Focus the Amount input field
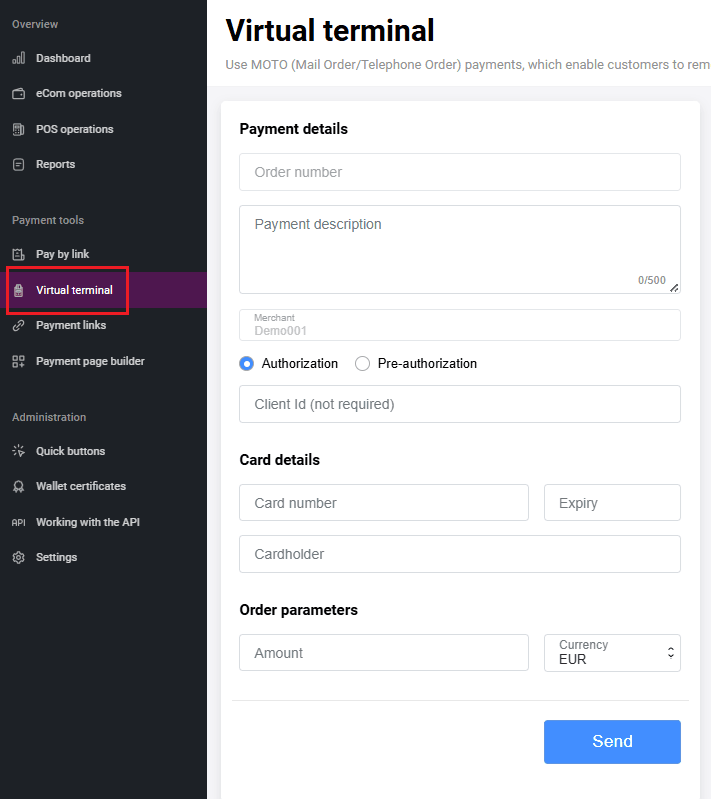 pyautogui.click(x=384, y=653)
